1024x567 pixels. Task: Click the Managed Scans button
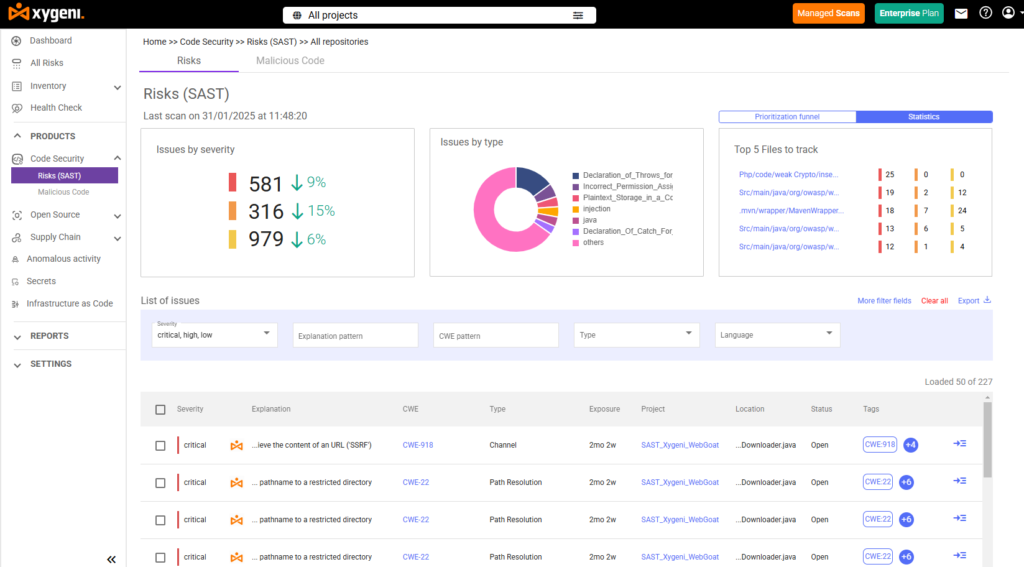tap(828, 13)
